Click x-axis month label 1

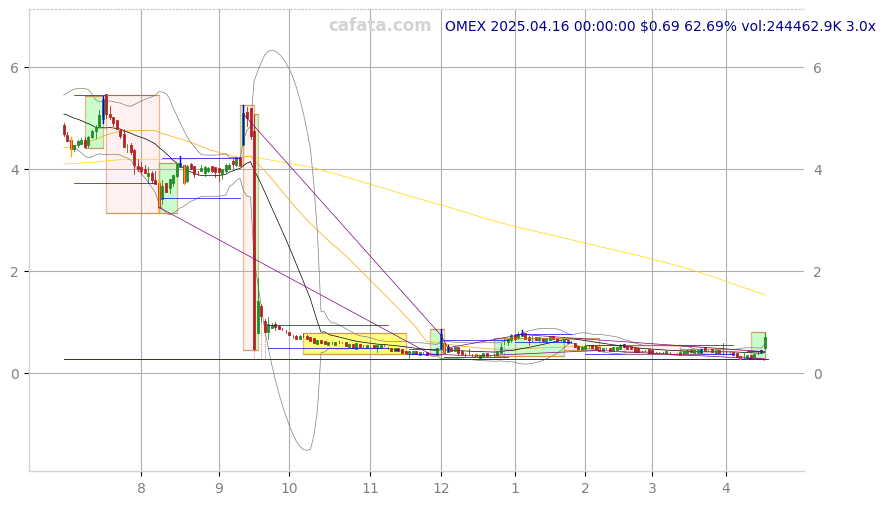pyautogui.click(x=515, y=488)
